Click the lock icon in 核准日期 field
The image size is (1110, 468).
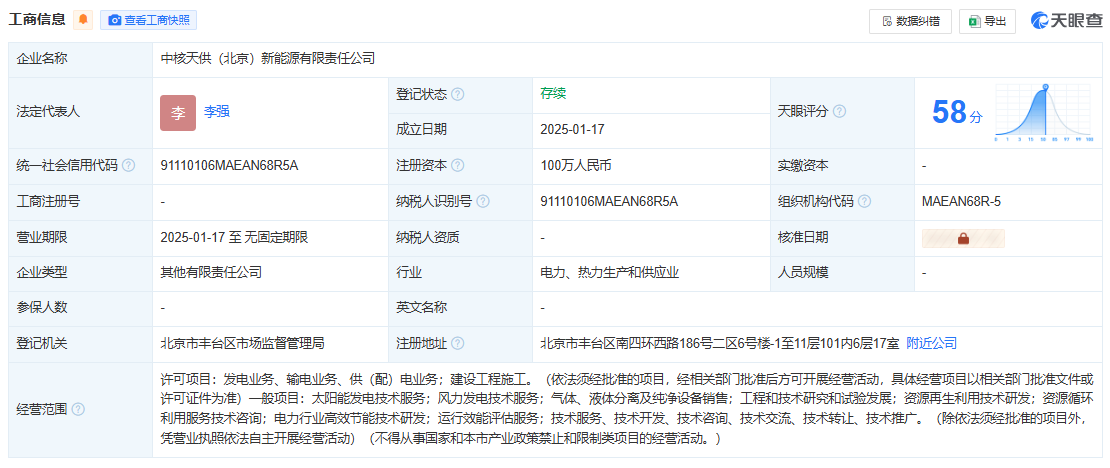[x=963, y=238]
